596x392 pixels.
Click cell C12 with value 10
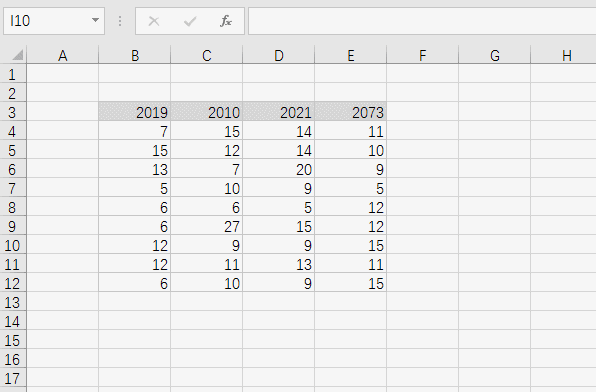(206, 283)
